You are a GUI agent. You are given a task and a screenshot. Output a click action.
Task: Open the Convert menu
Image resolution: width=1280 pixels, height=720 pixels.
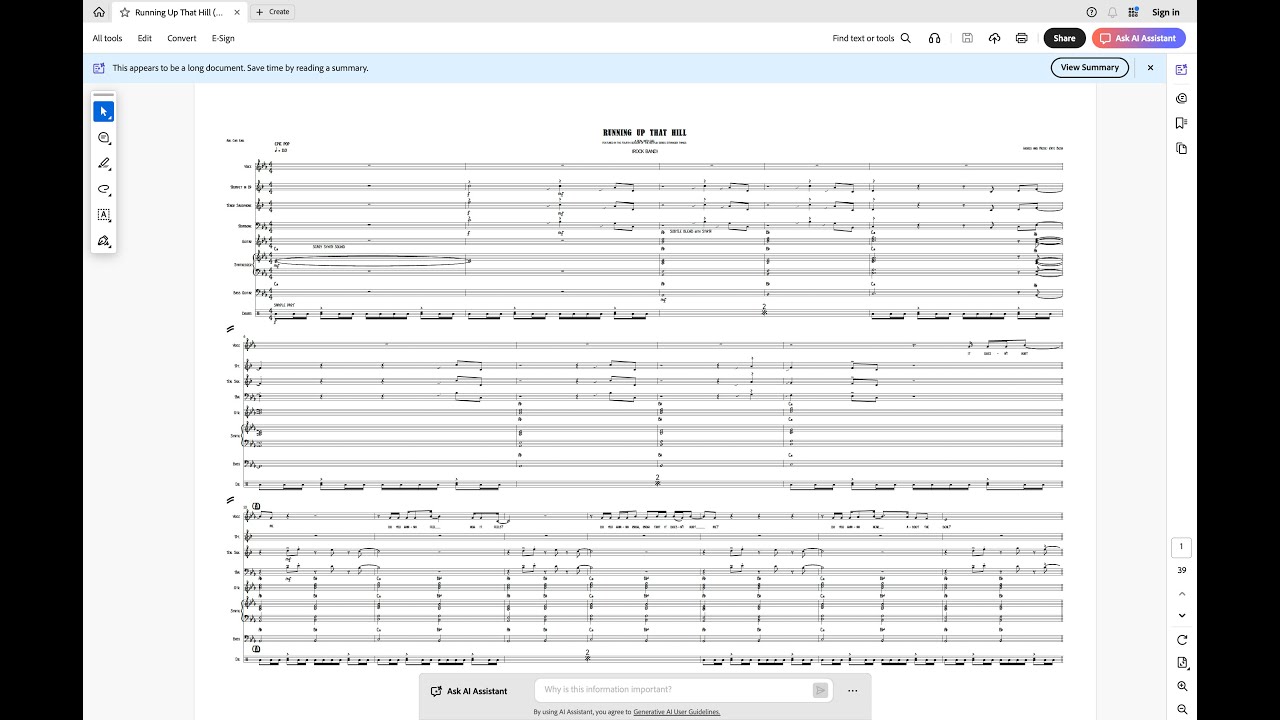(182, 38)
